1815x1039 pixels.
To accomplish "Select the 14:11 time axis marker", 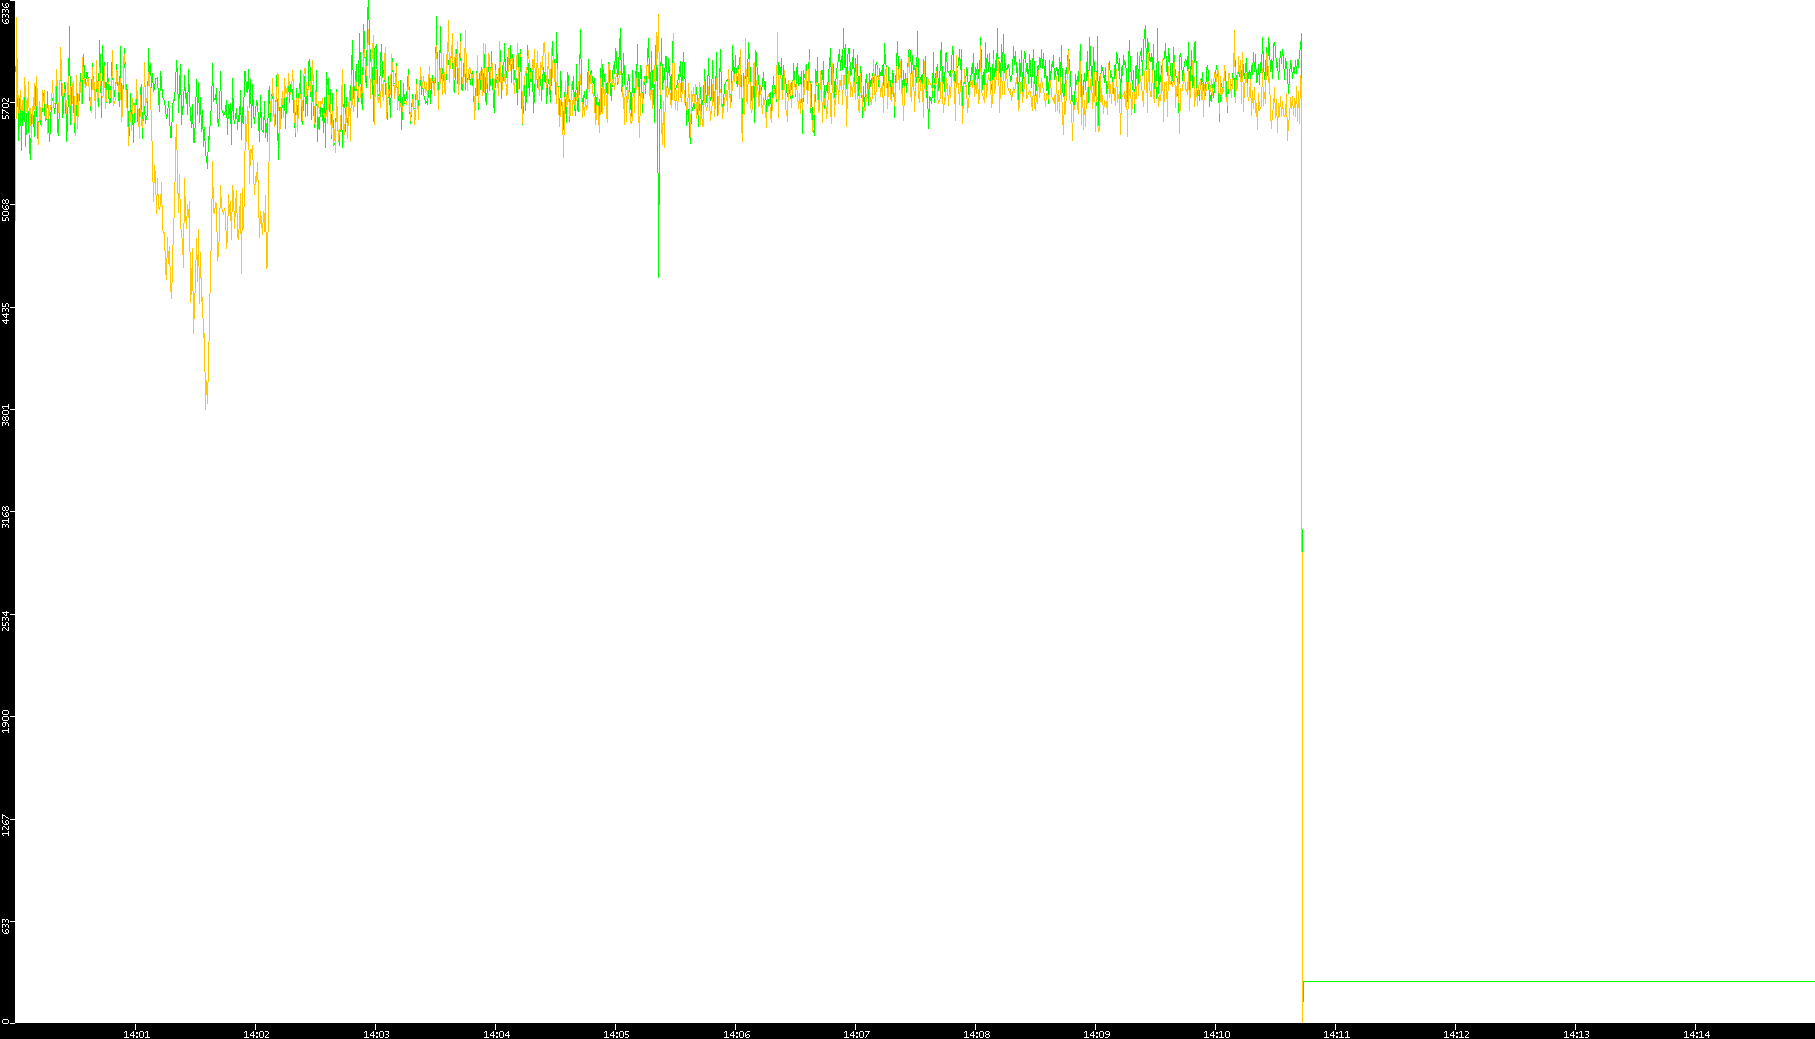I will point(1336,1033).
